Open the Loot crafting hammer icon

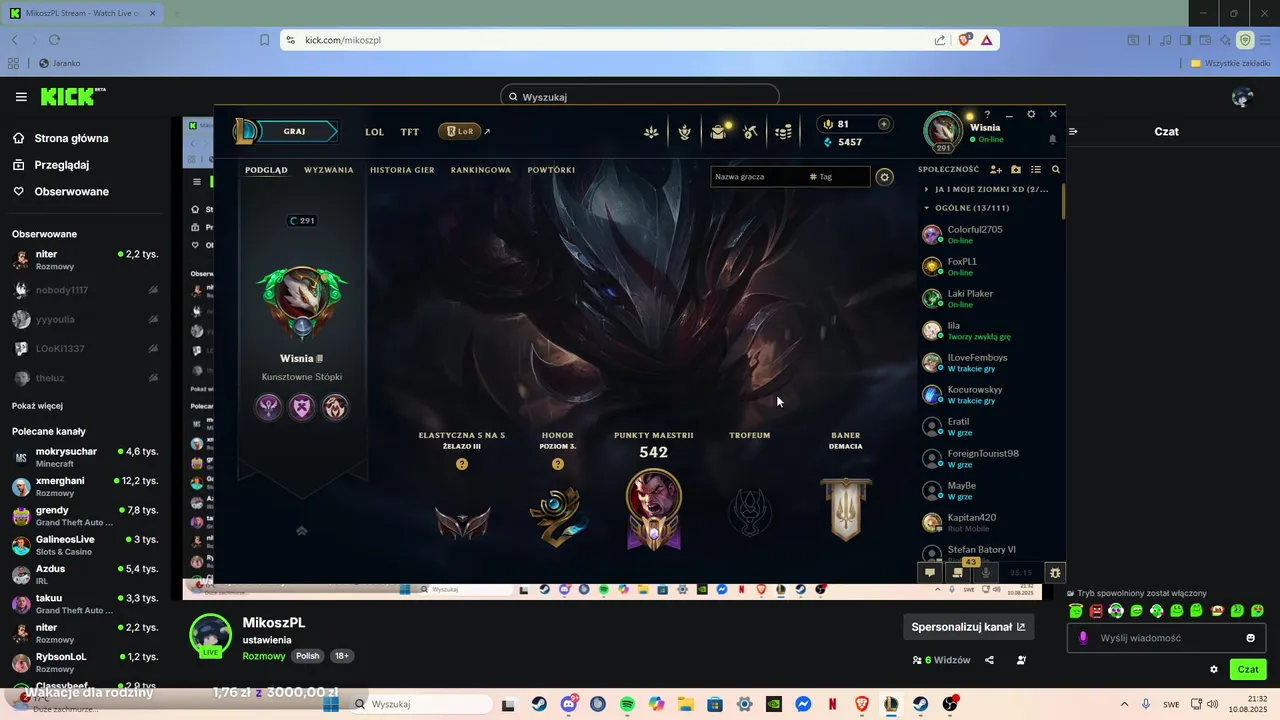tap(750, 132)
